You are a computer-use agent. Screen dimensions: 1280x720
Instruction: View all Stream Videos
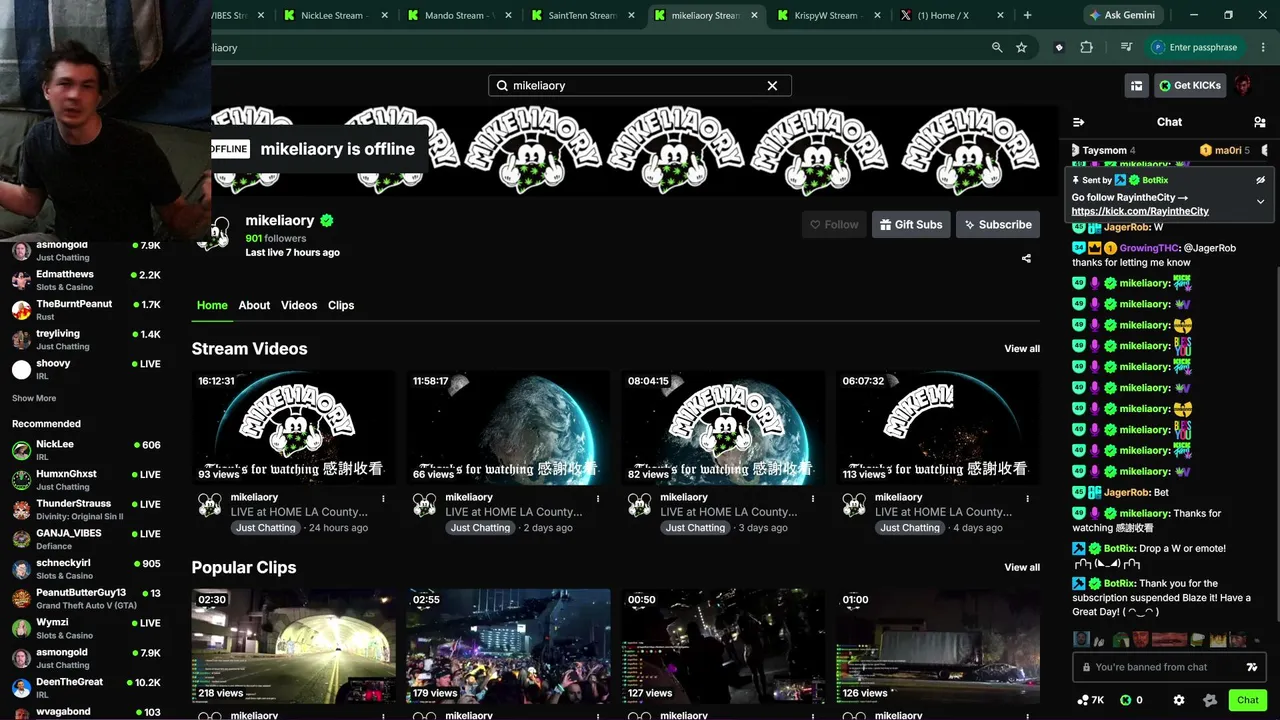tap(1022, 349)
